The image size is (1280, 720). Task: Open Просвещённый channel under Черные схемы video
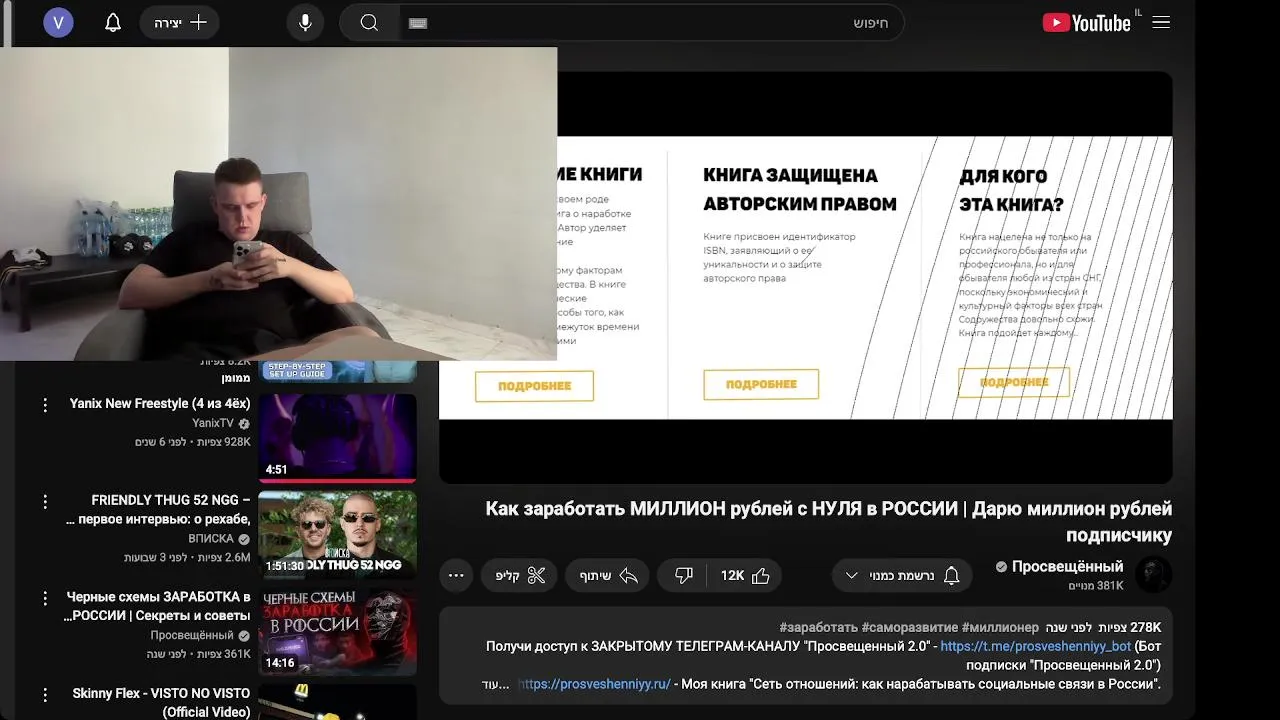[x=192, y=635]
